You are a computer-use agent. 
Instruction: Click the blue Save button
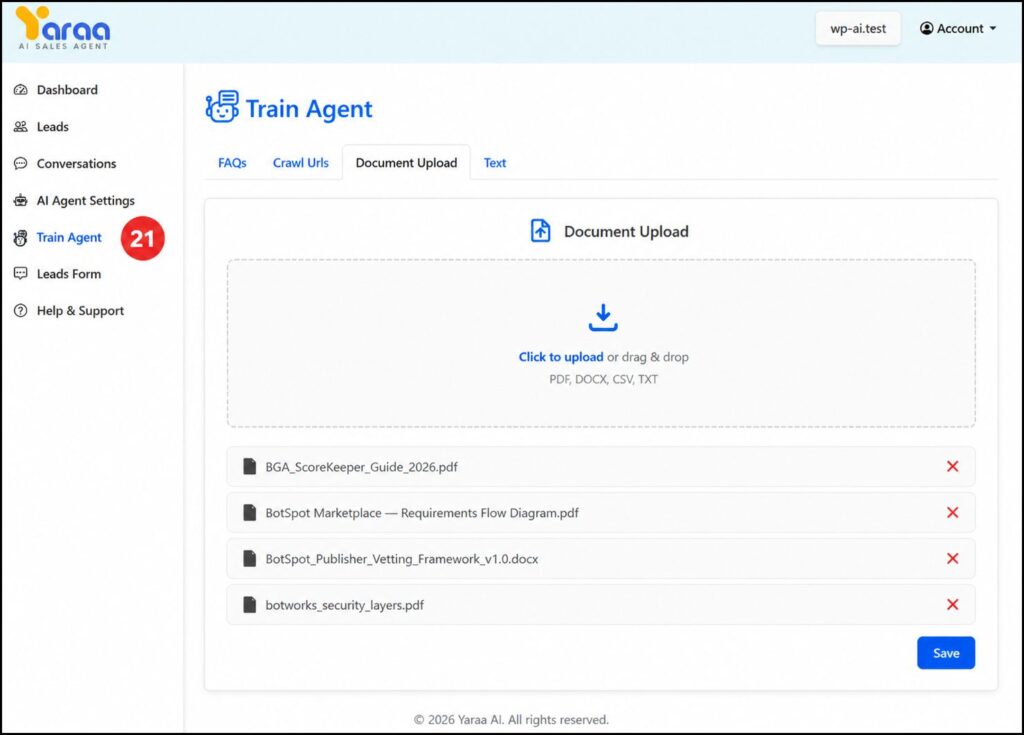point(946,653)
